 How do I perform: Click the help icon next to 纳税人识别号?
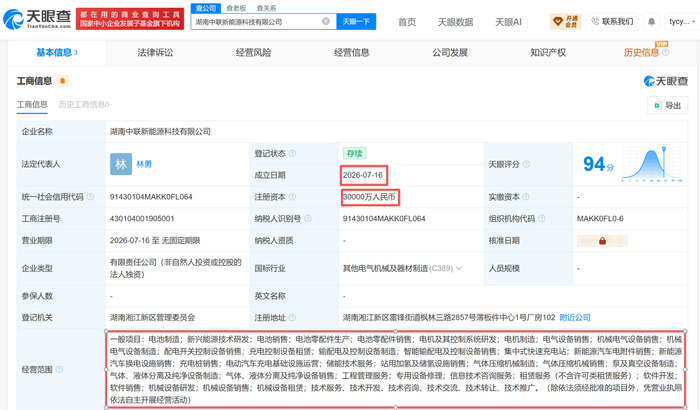tap(308, 218)
